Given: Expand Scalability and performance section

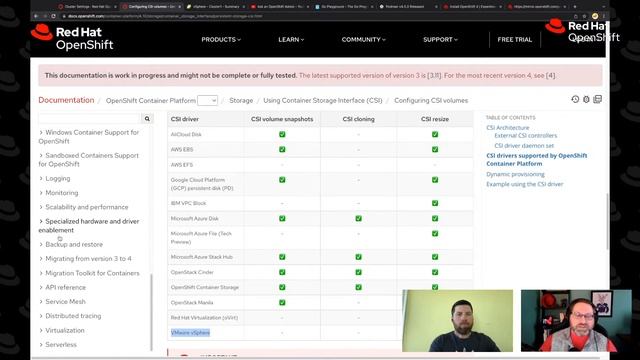Looking at the screenshot, I should tap(83, 207).
